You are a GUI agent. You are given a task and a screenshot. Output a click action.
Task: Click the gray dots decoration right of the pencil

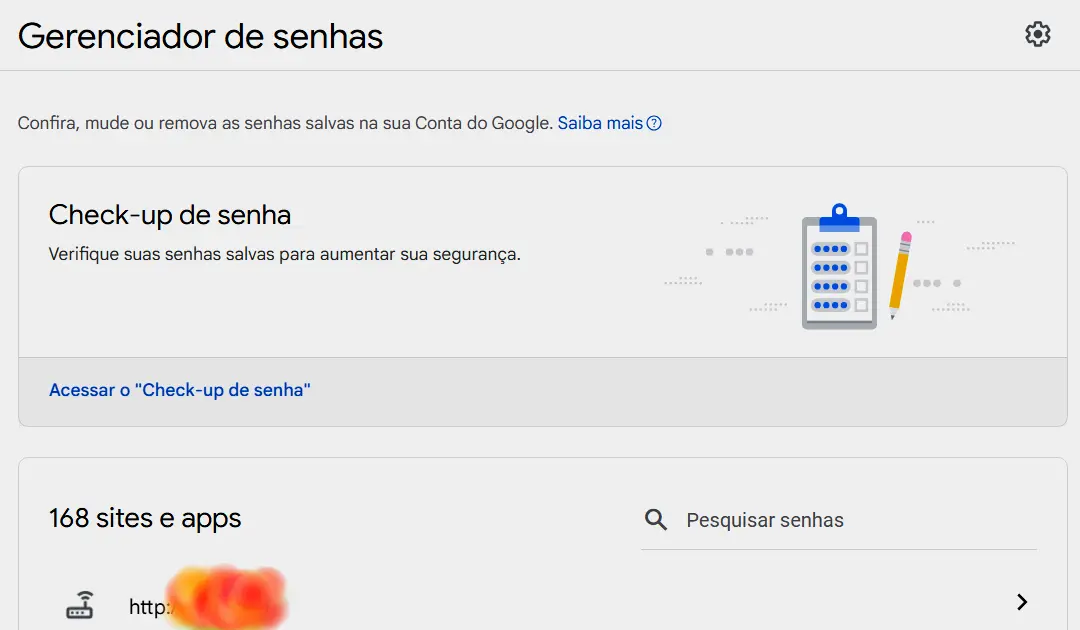932,282
